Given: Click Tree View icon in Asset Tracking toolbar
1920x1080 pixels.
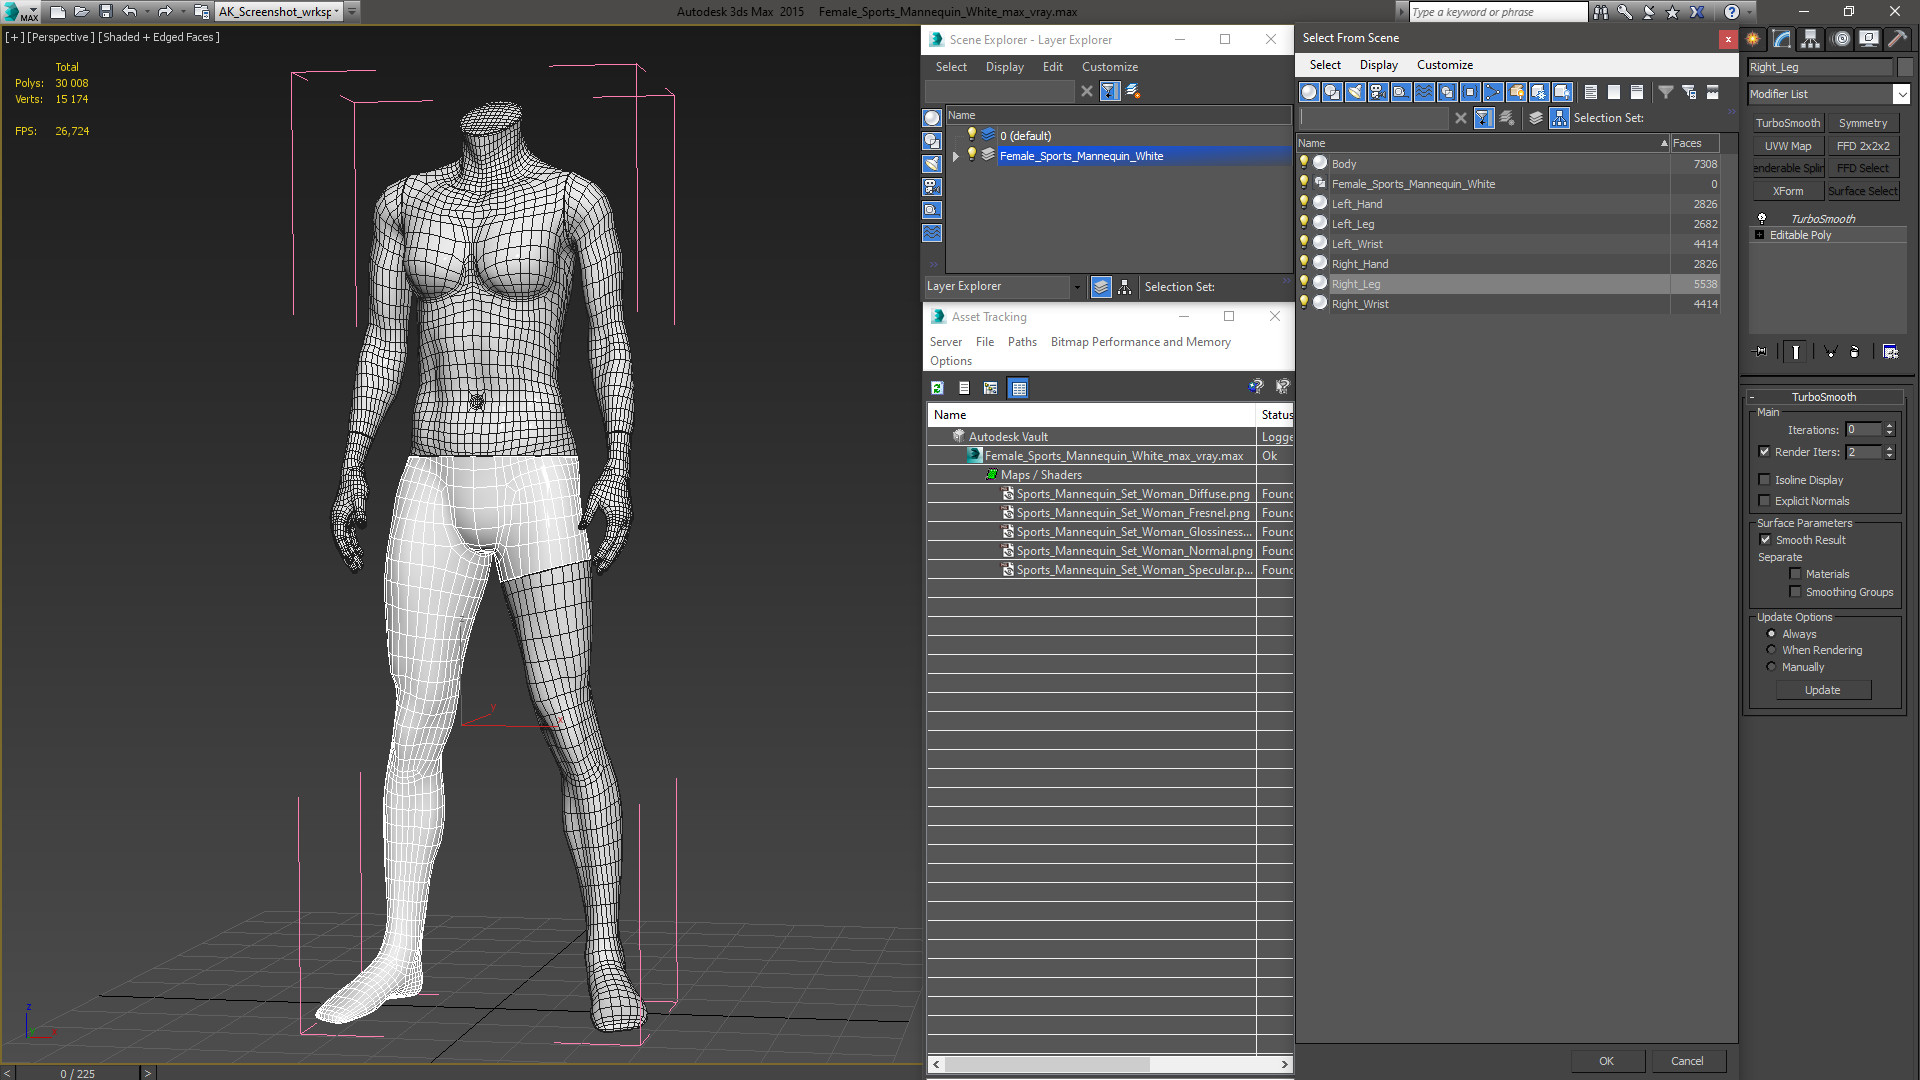Looking at the screenshot, I should [x=990, y=388].
